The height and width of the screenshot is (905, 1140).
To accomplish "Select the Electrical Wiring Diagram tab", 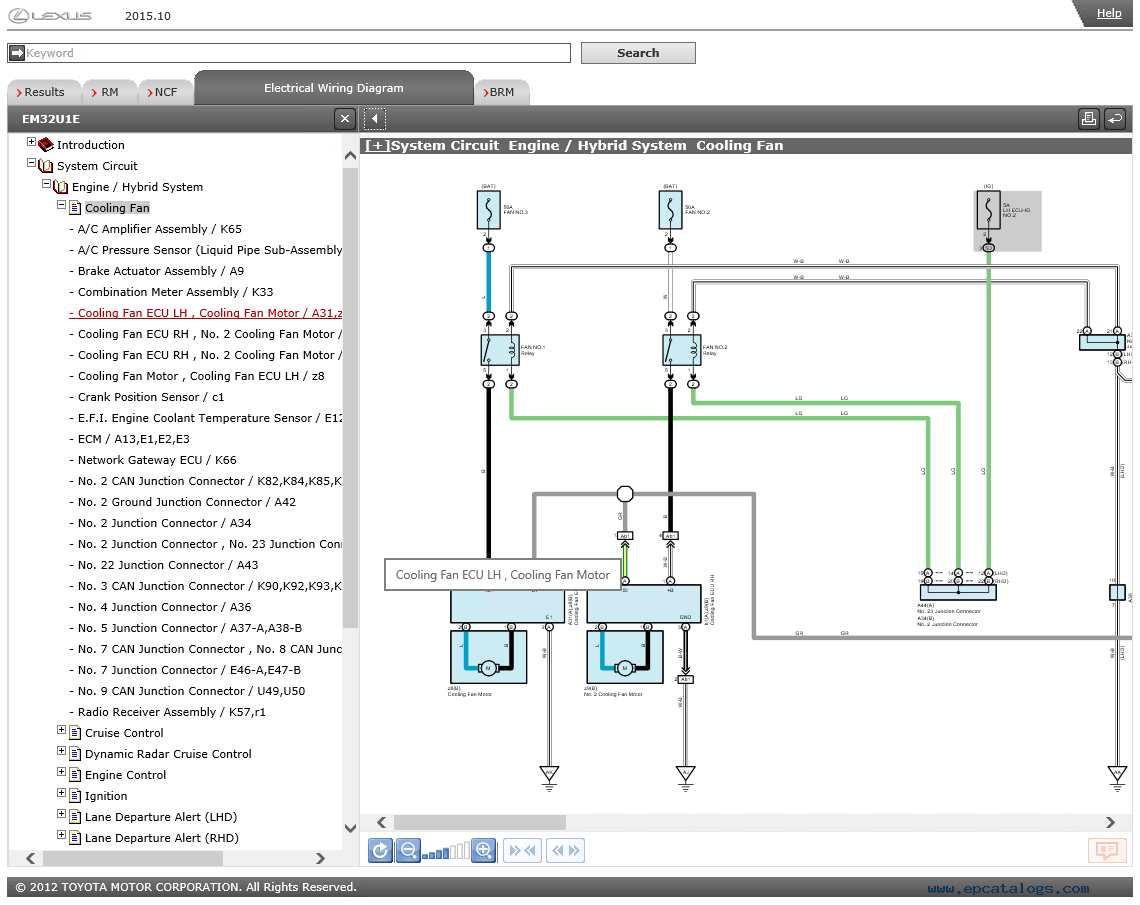I will pos(334,88).
